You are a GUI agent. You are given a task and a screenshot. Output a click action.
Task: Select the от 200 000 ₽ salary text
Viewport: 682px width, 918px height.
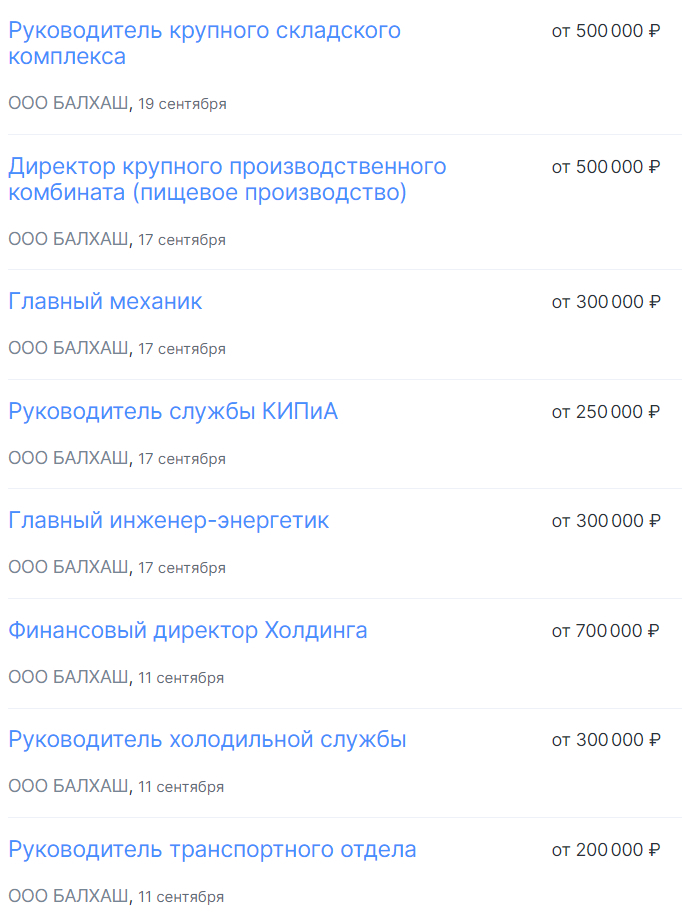[606, 850]
